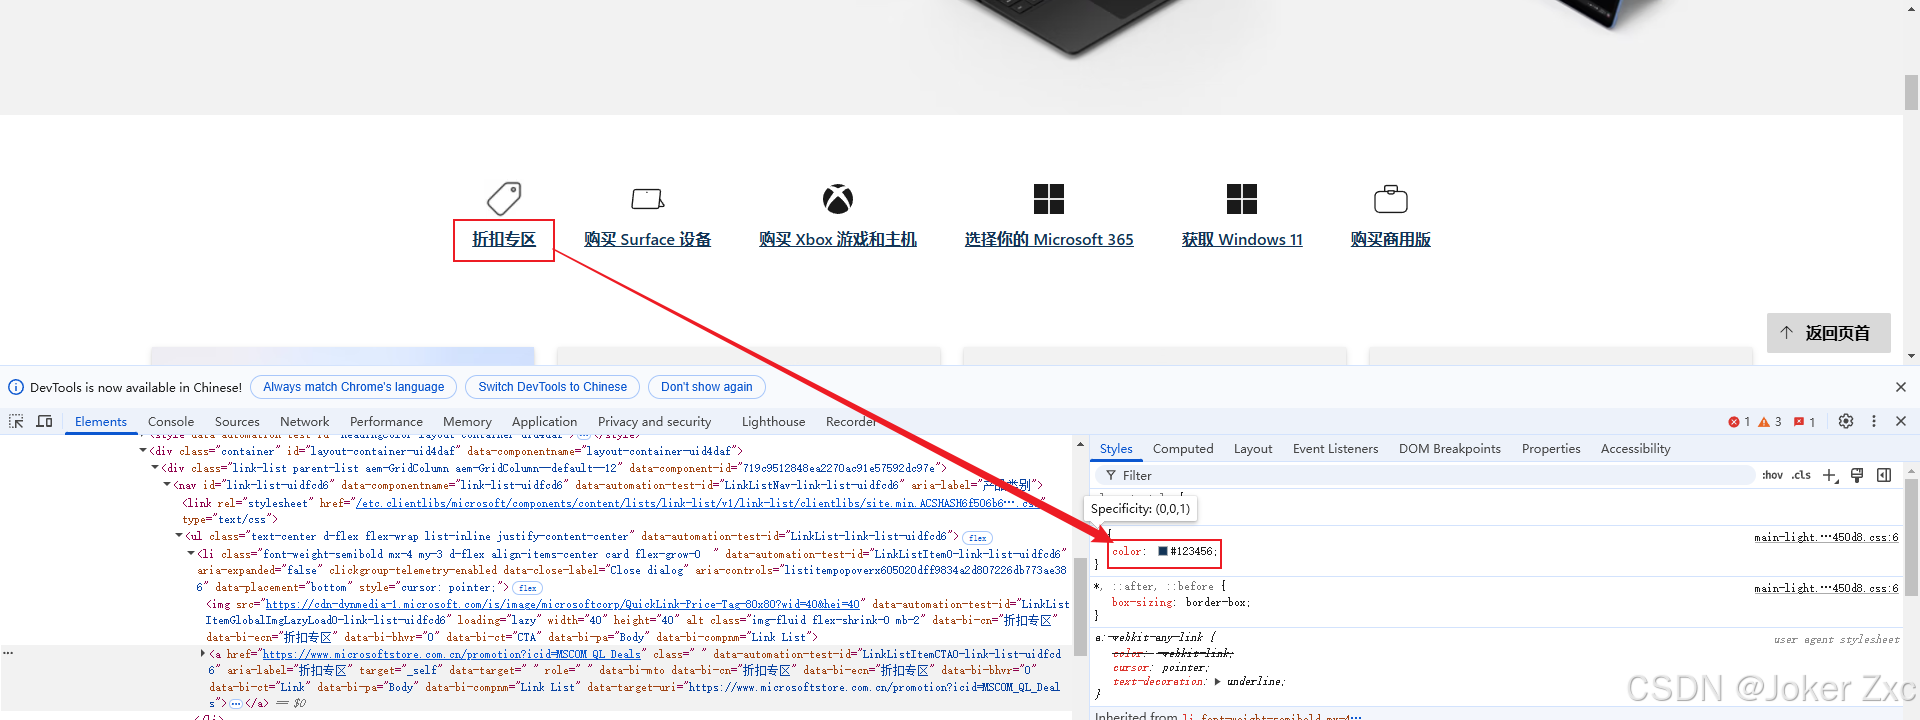This screenshot has height=720, width=1920.
Task: Click the Surface device icon
Action: 648,199
